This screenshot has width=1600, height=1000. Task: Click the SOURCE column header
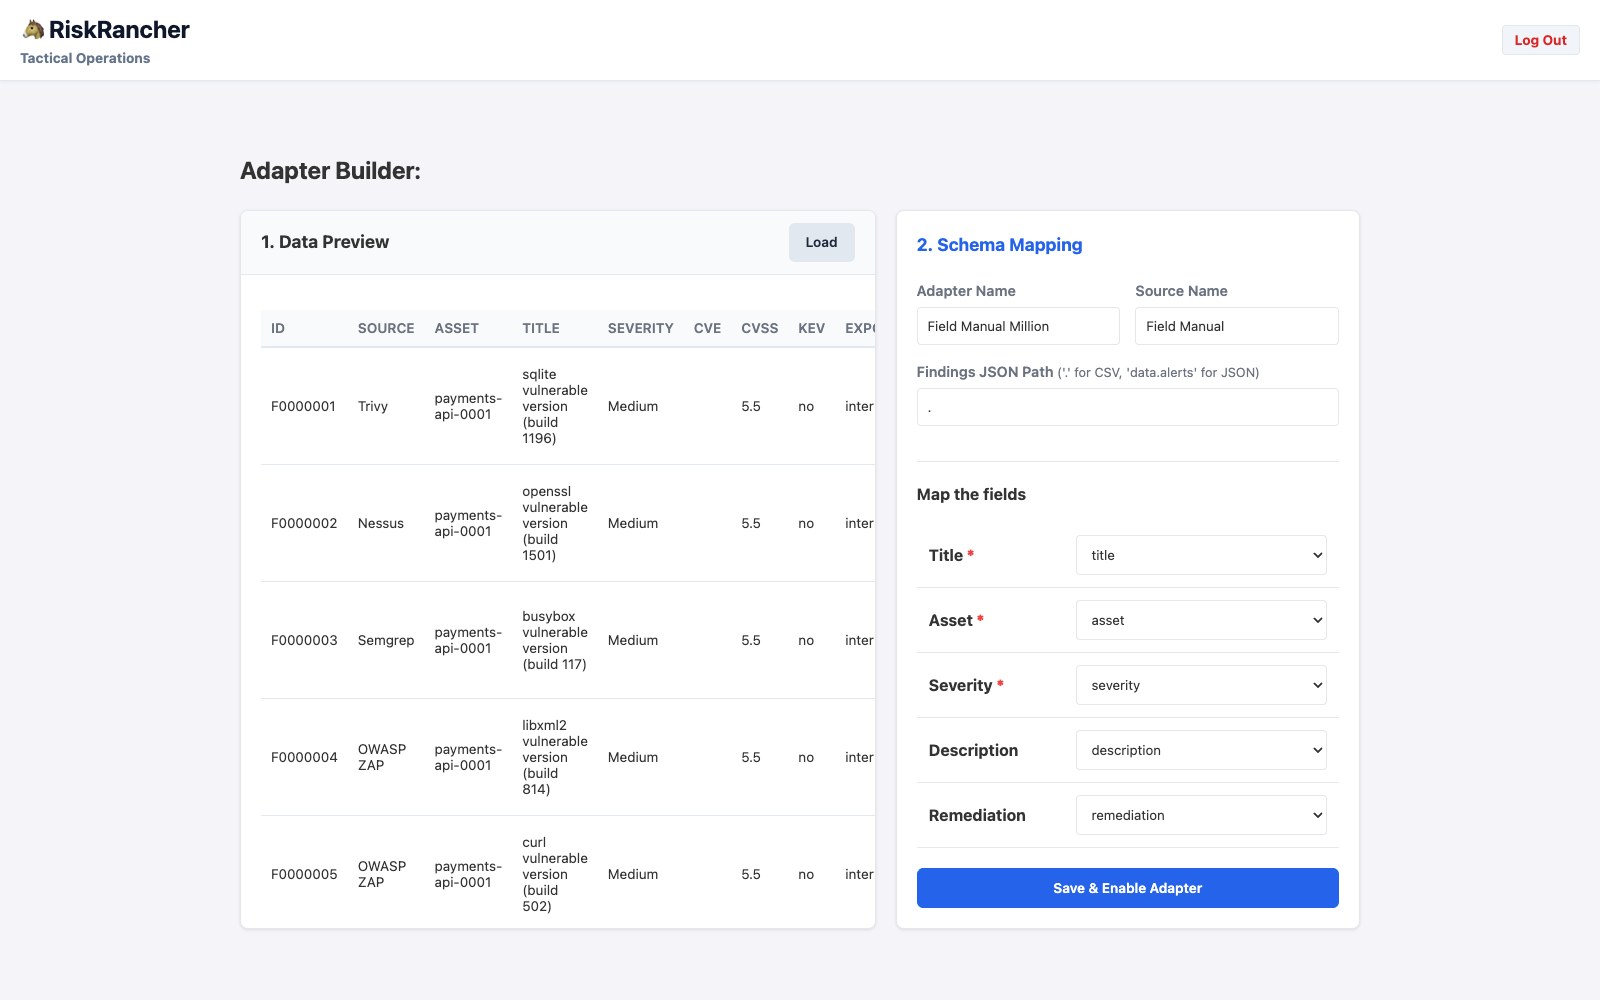coord(386,328)
